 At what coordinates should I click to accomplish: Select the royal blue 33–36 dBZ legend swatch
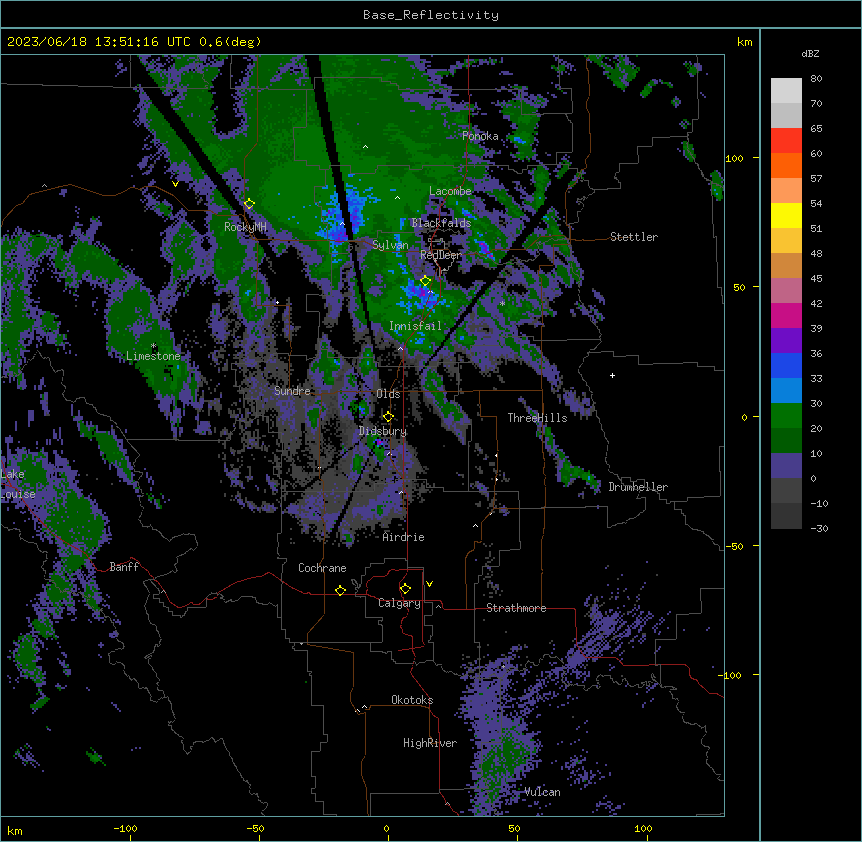pyautogui.click(x=786, y=365)
